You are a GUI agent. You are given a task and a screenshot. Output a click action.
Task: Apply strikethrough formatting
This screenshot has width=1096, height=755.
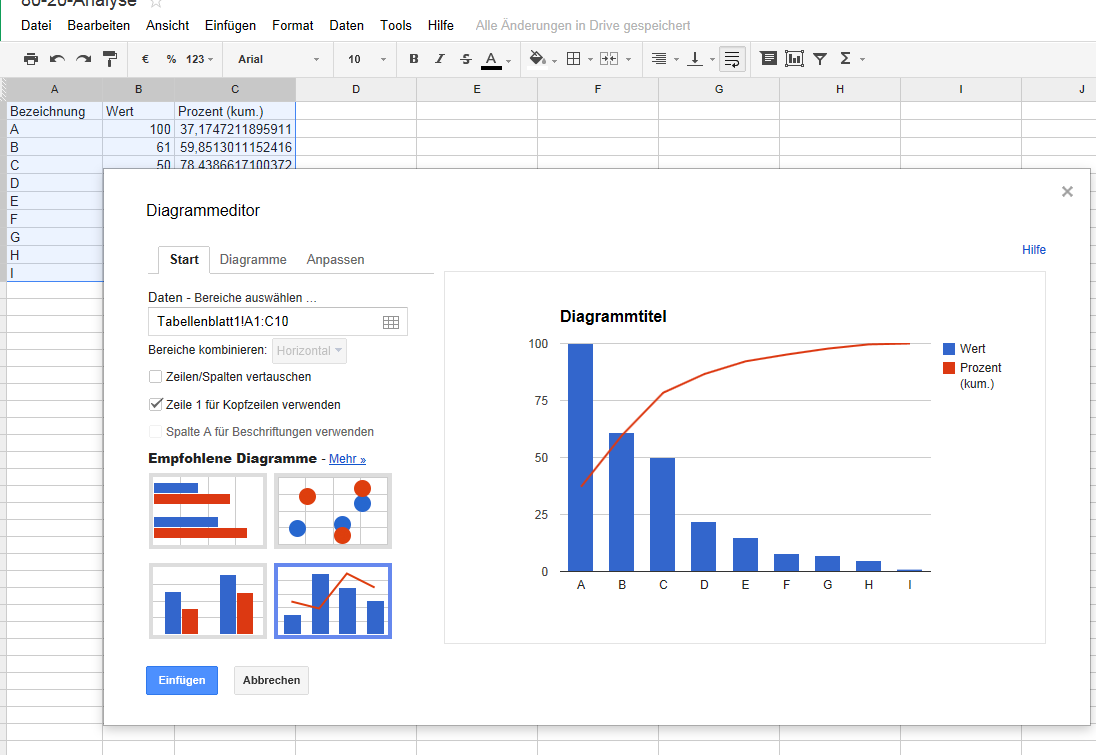pyautogui.click(x=465, y=59)
